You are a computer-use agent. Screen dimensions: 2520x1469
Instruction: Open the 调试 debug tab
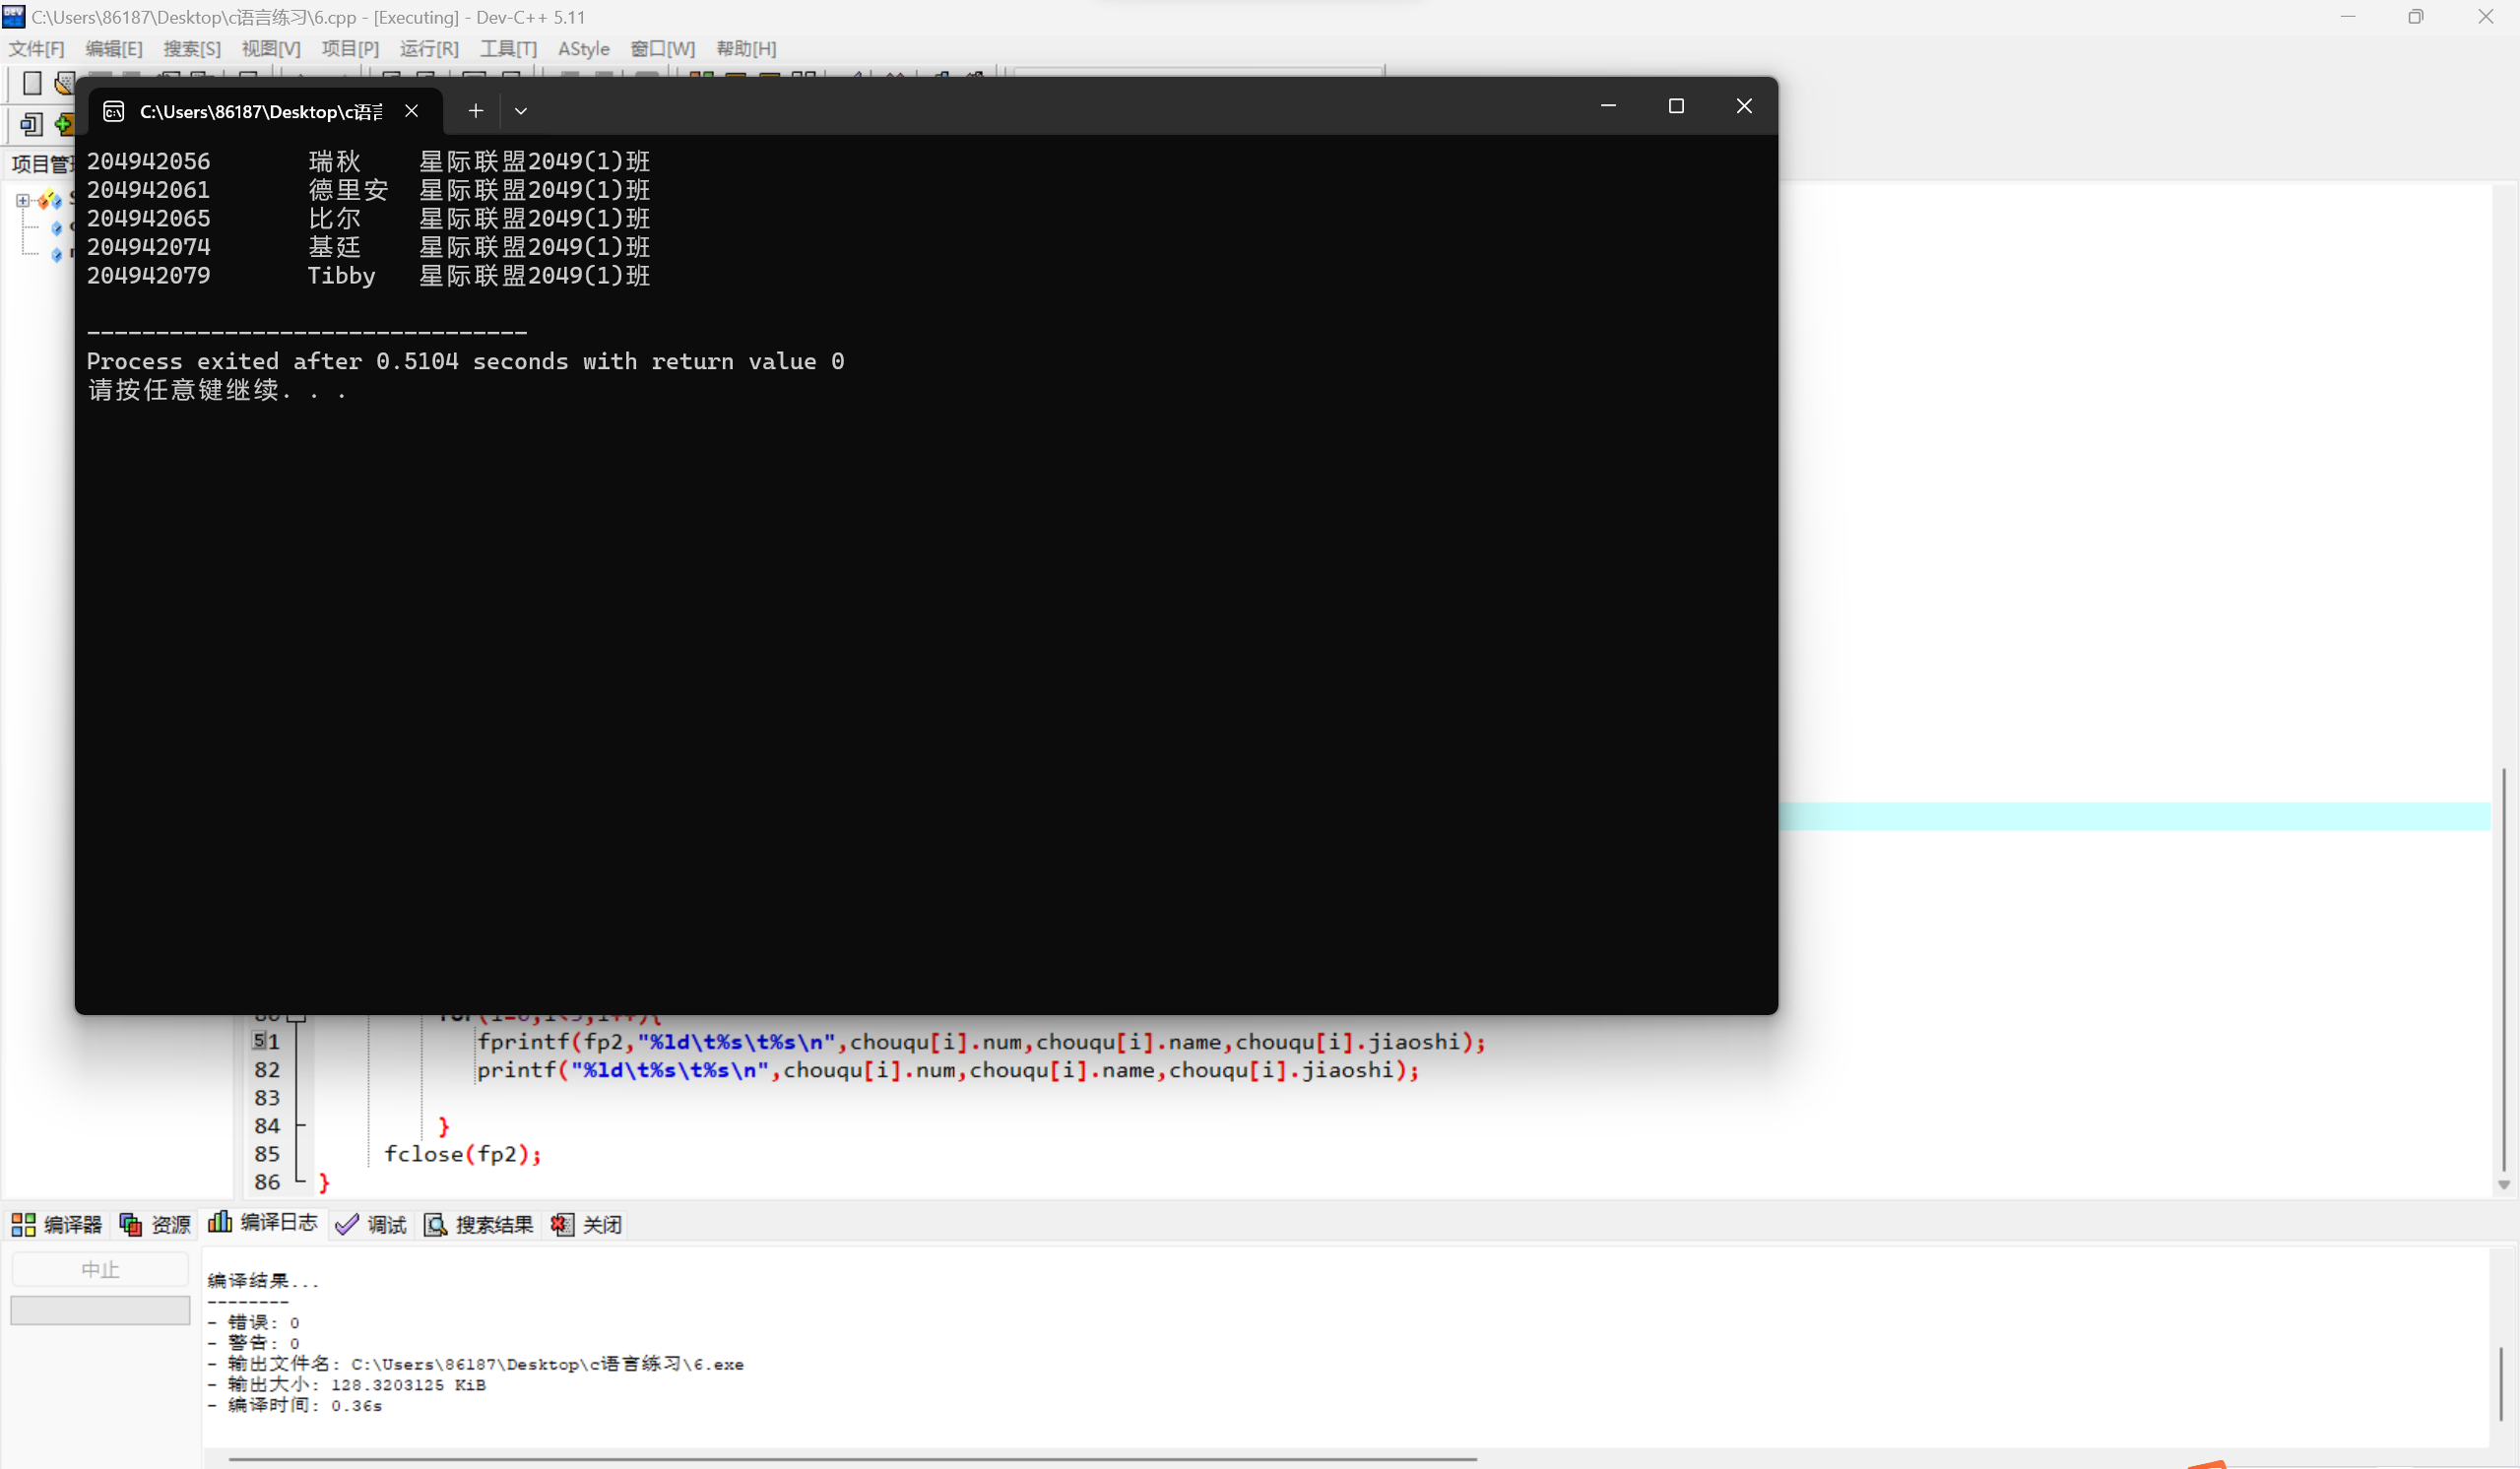point(371,1224)
